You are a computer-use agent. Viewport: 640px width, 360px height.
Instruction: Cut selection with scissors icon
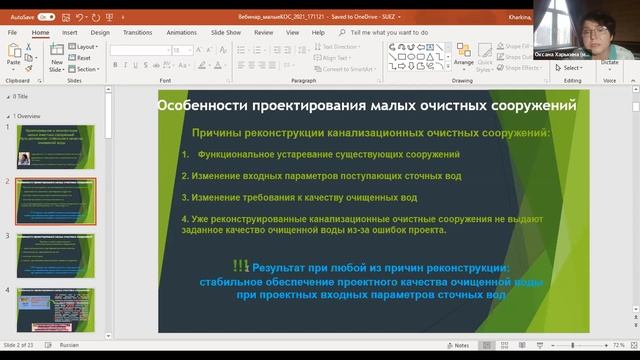(x=29, y=47)
